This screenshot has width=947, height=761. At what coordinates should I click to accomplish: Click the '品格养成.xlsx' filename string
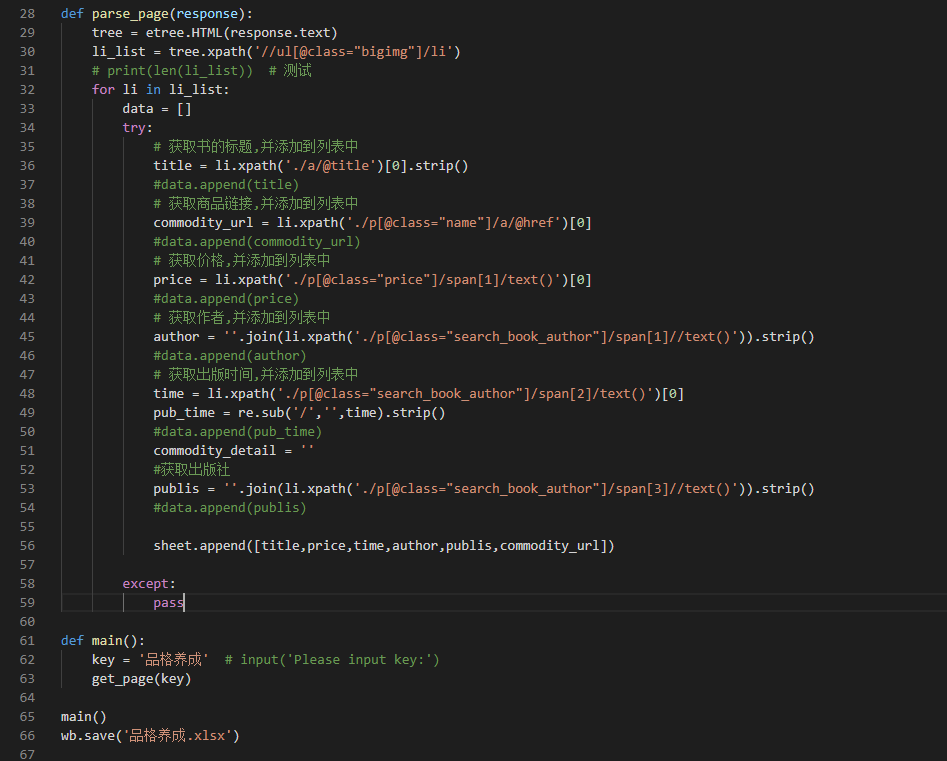177,736
